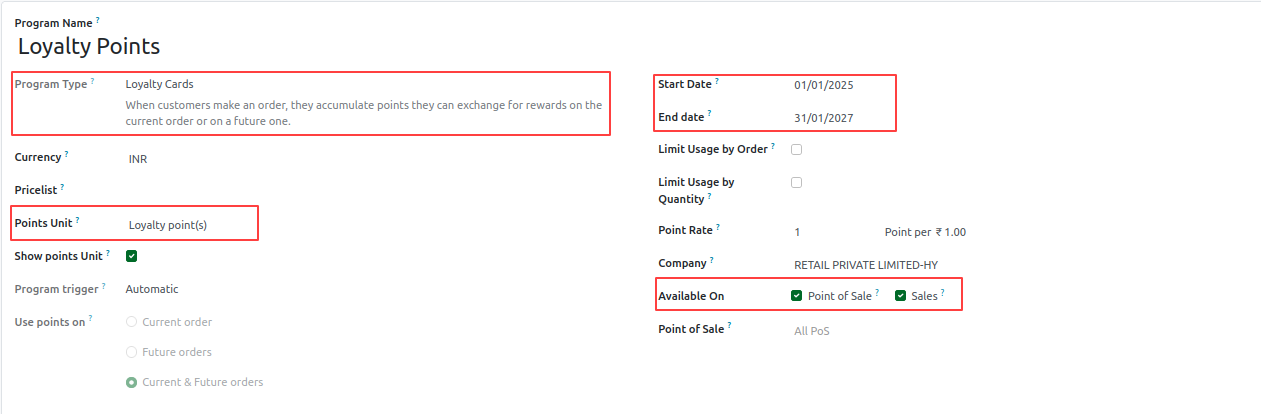Viewport: 1261px width, 414px height.
Task: Show help for Limit Usage by Order
Action: (773, 146)
